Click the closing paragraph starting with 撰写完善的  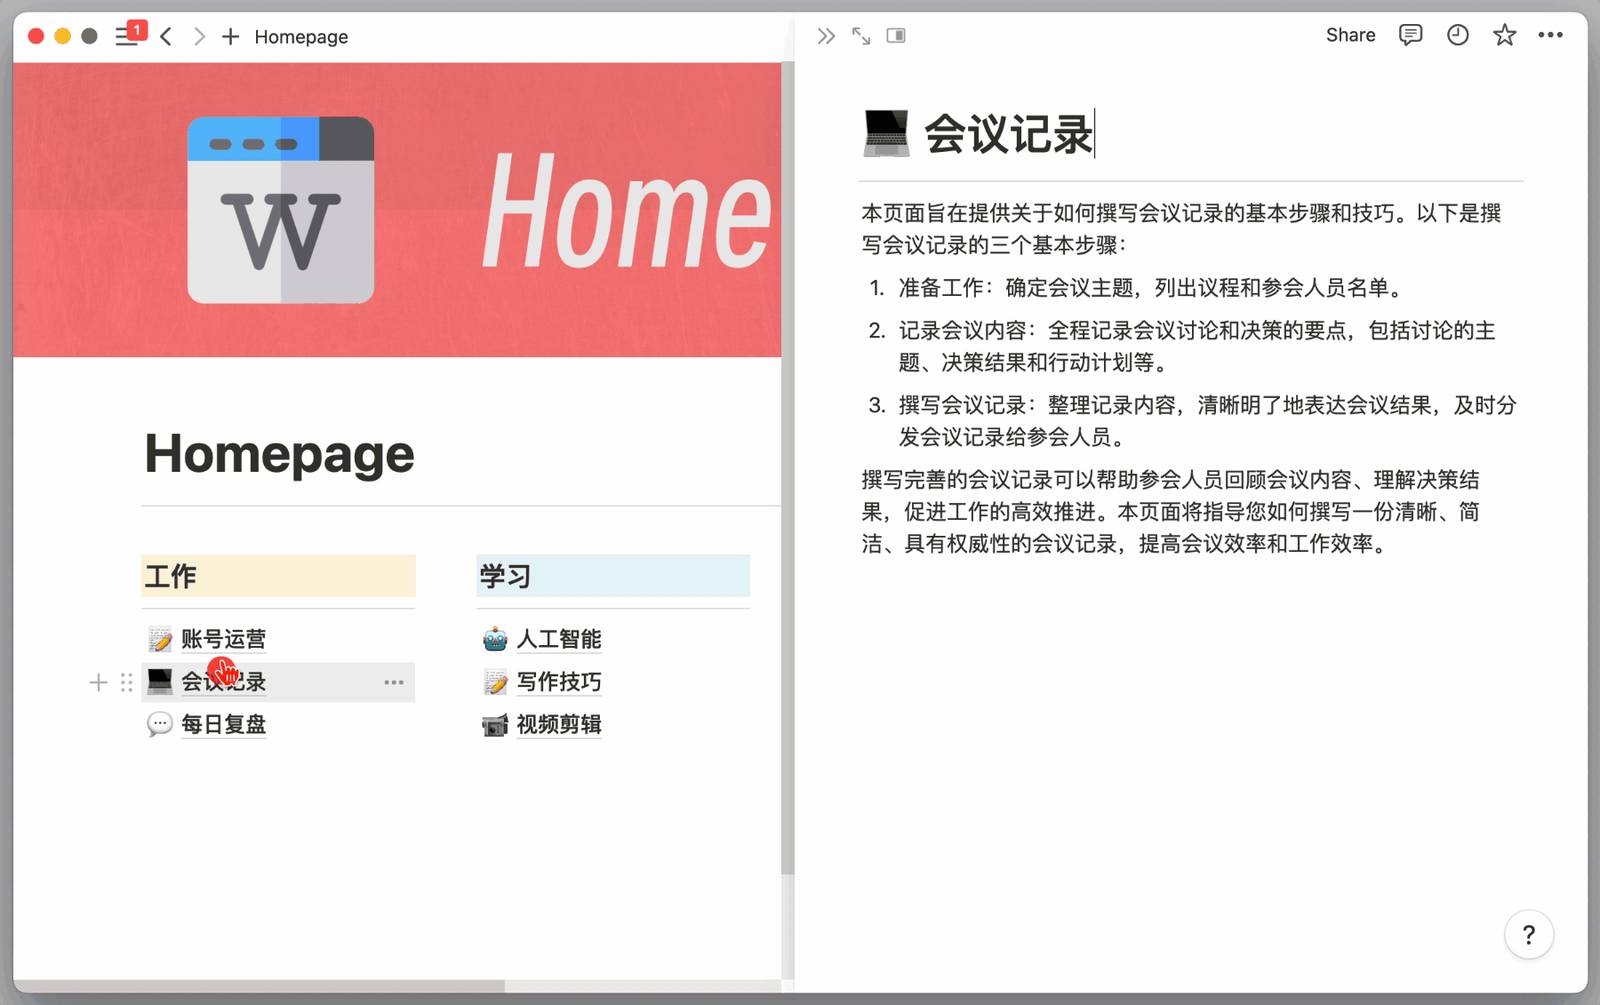pos(1170,512)
